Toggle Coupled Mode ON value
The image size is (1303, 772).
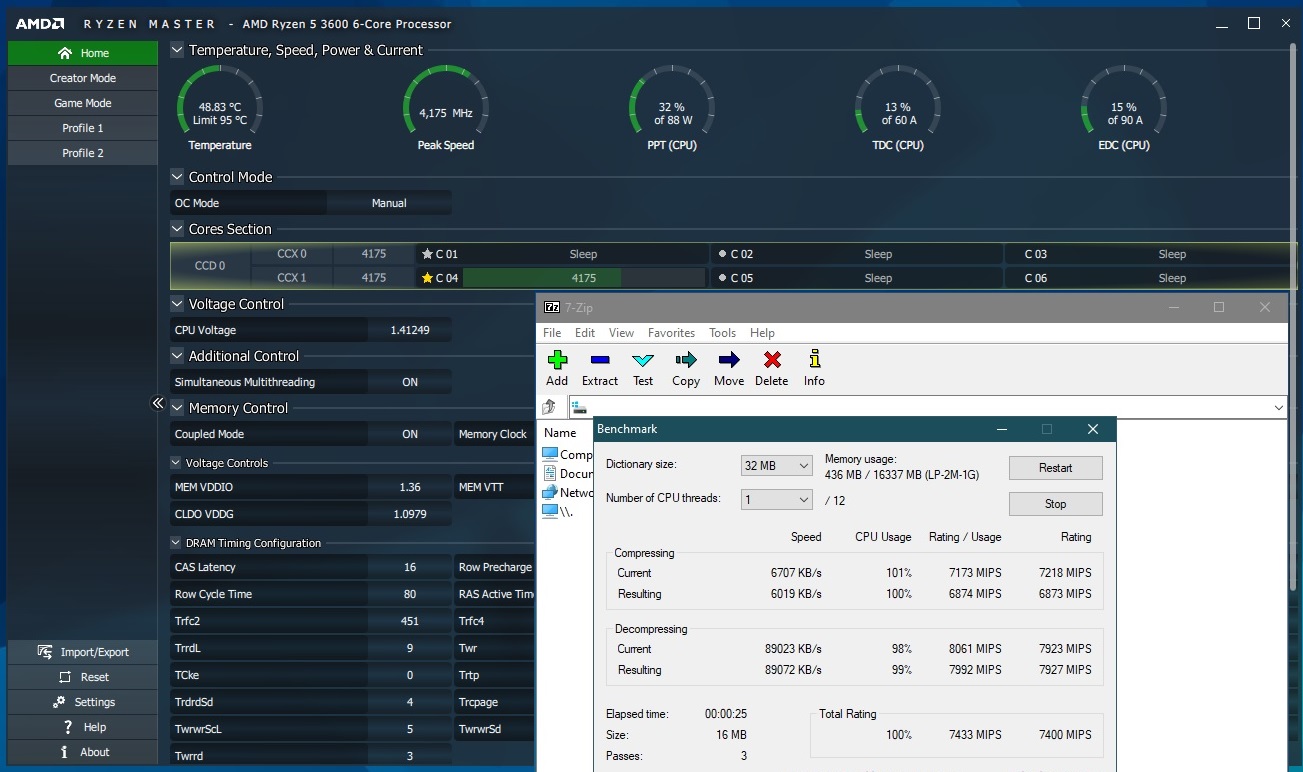pos(410,434)
